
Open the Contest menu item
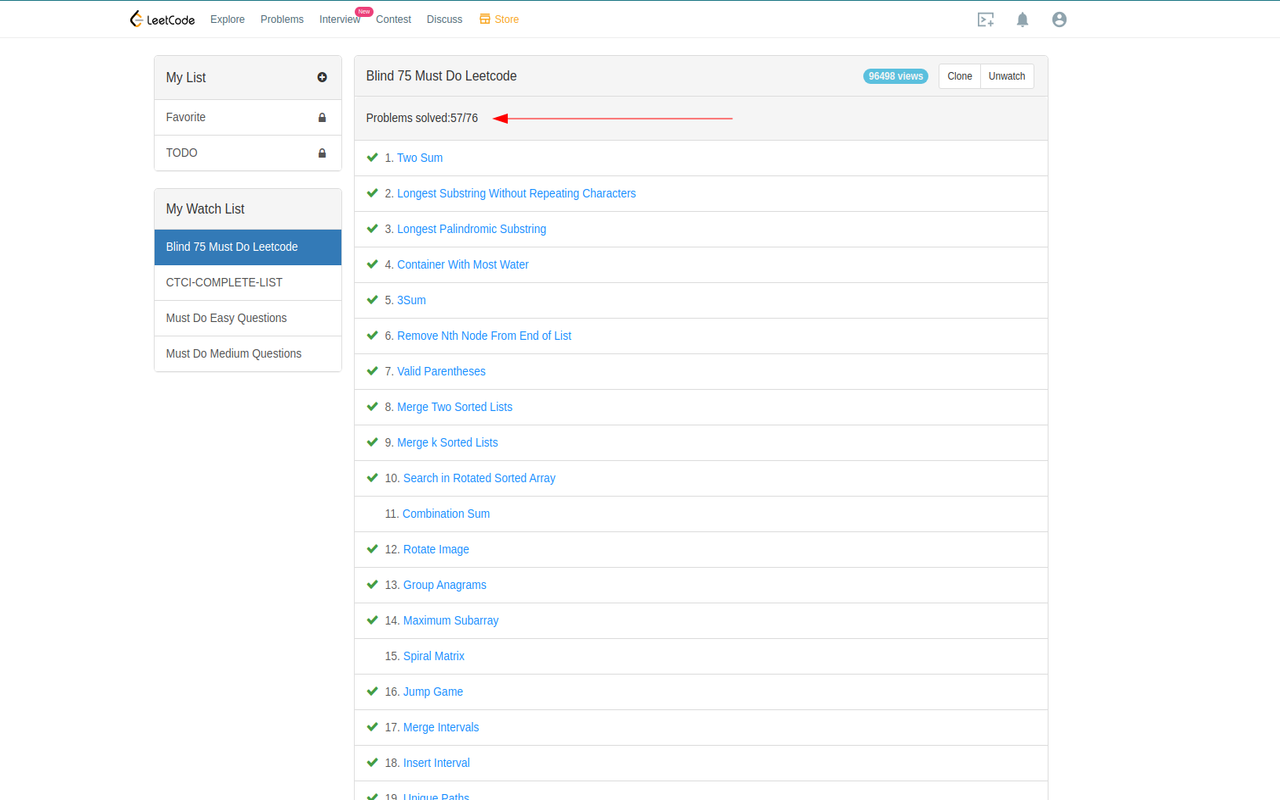[393, 19]
